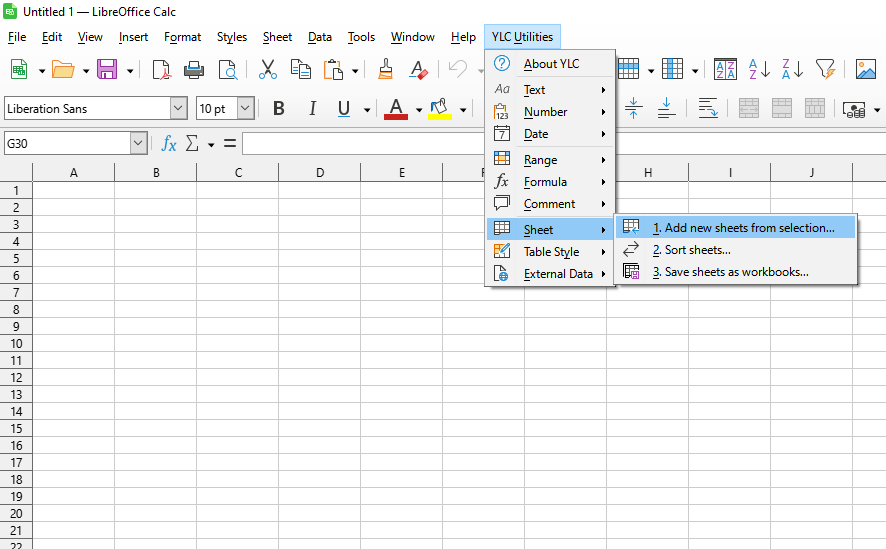Expand the font size dropdown

(x=245, y=109)
